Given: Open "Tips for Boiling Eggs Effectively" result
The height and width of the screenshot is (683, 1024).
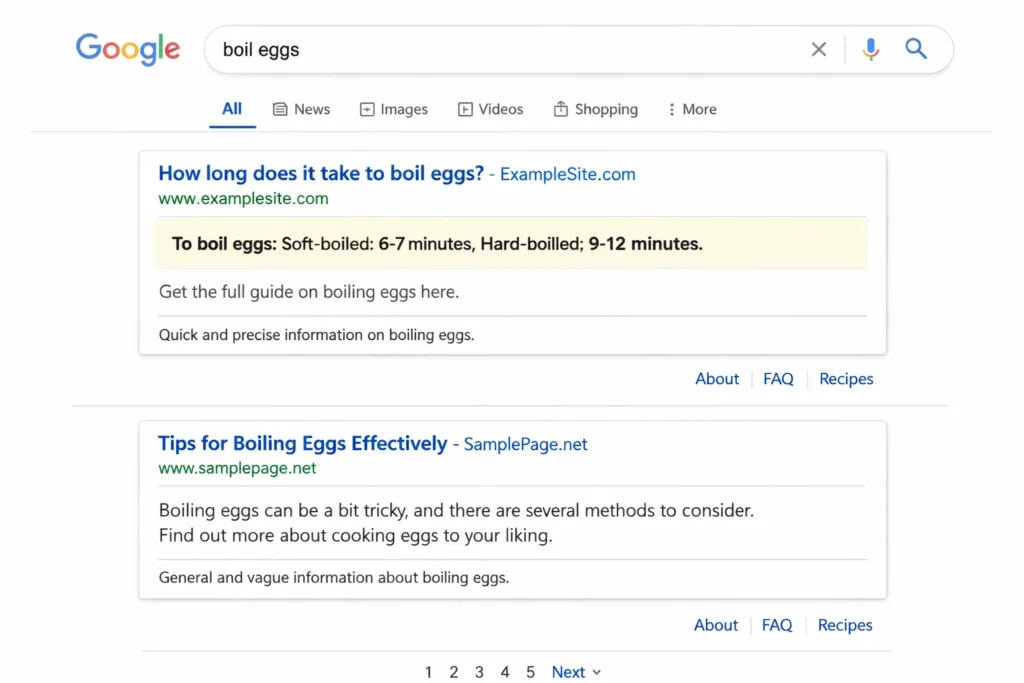Looking at the screenshot, I should [302, 444].
